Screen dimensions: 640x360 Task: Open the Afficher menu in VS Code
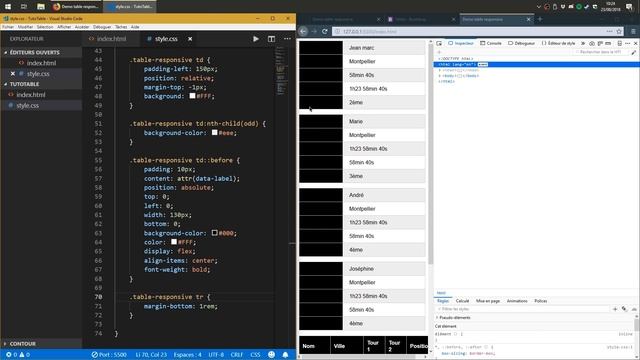coord(64,27)
